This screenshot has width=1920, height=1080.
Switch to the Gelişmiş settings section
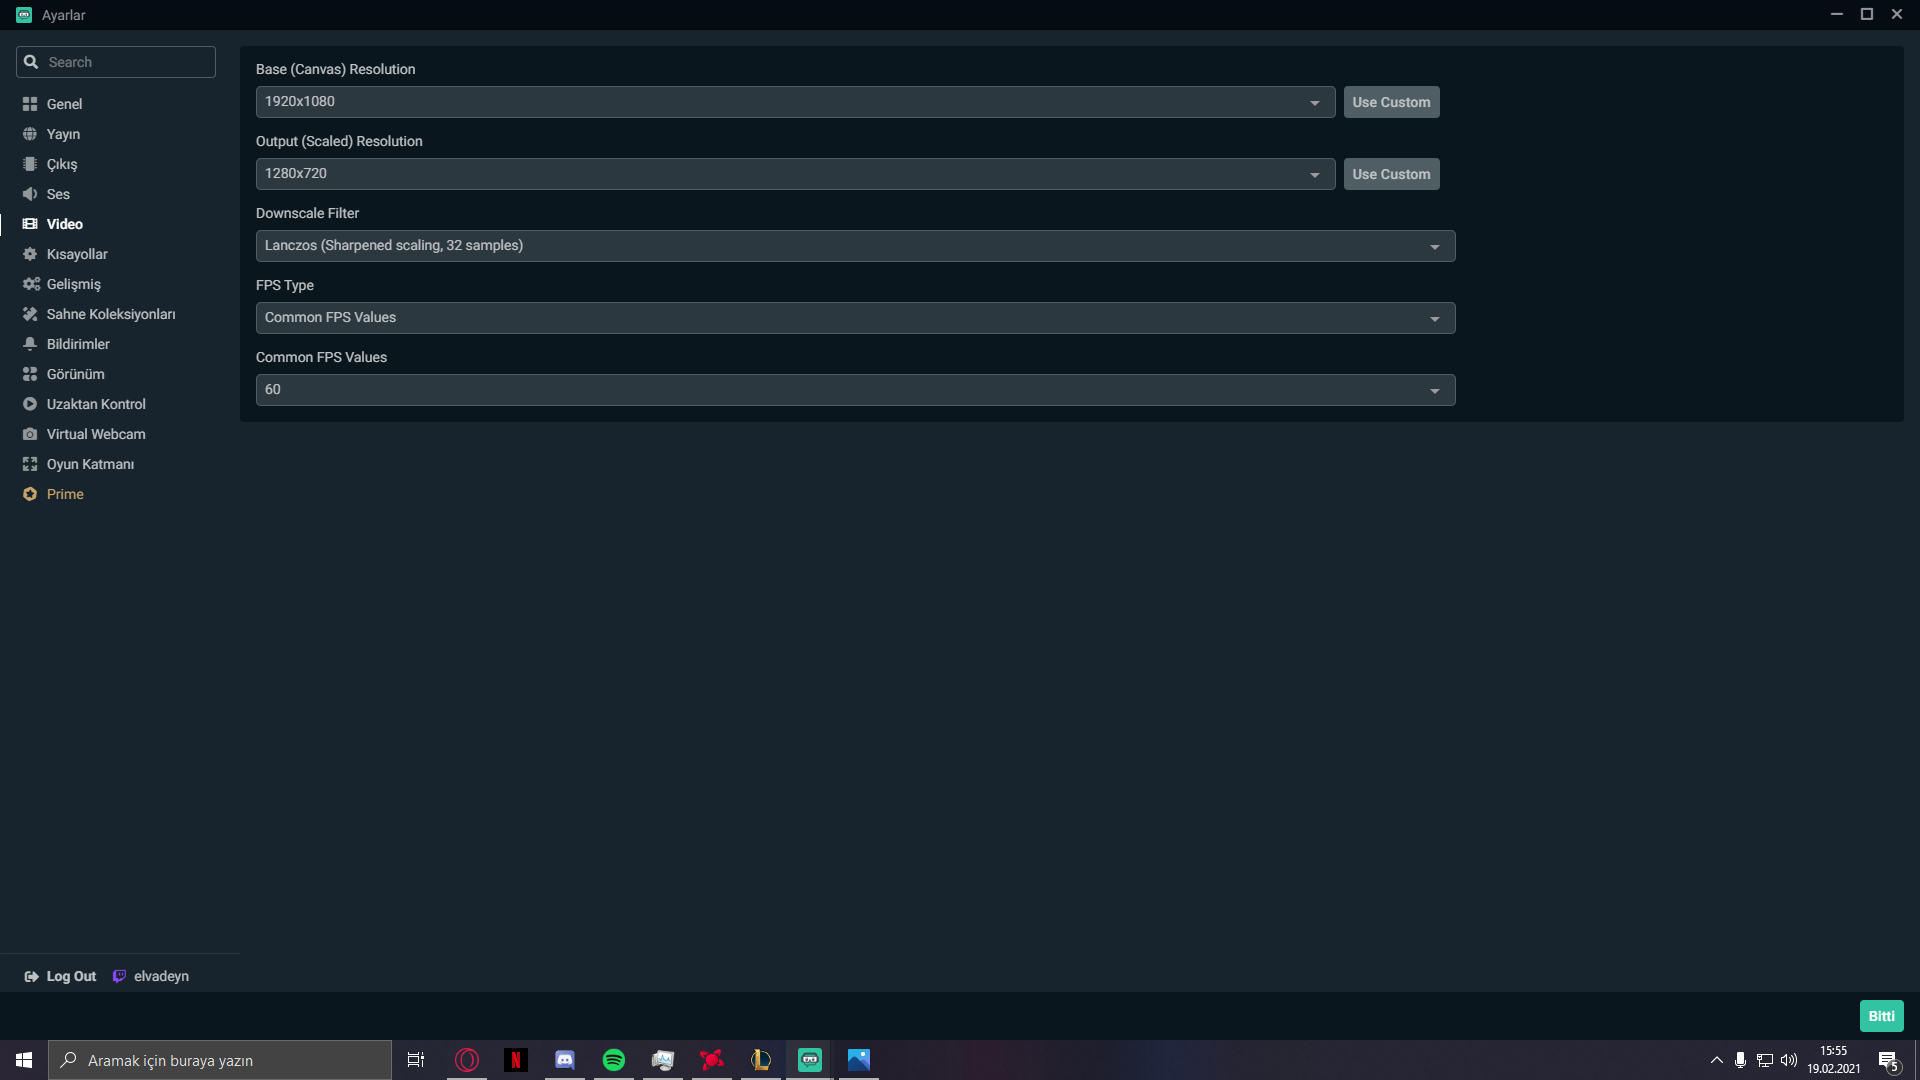pos(73,284)
